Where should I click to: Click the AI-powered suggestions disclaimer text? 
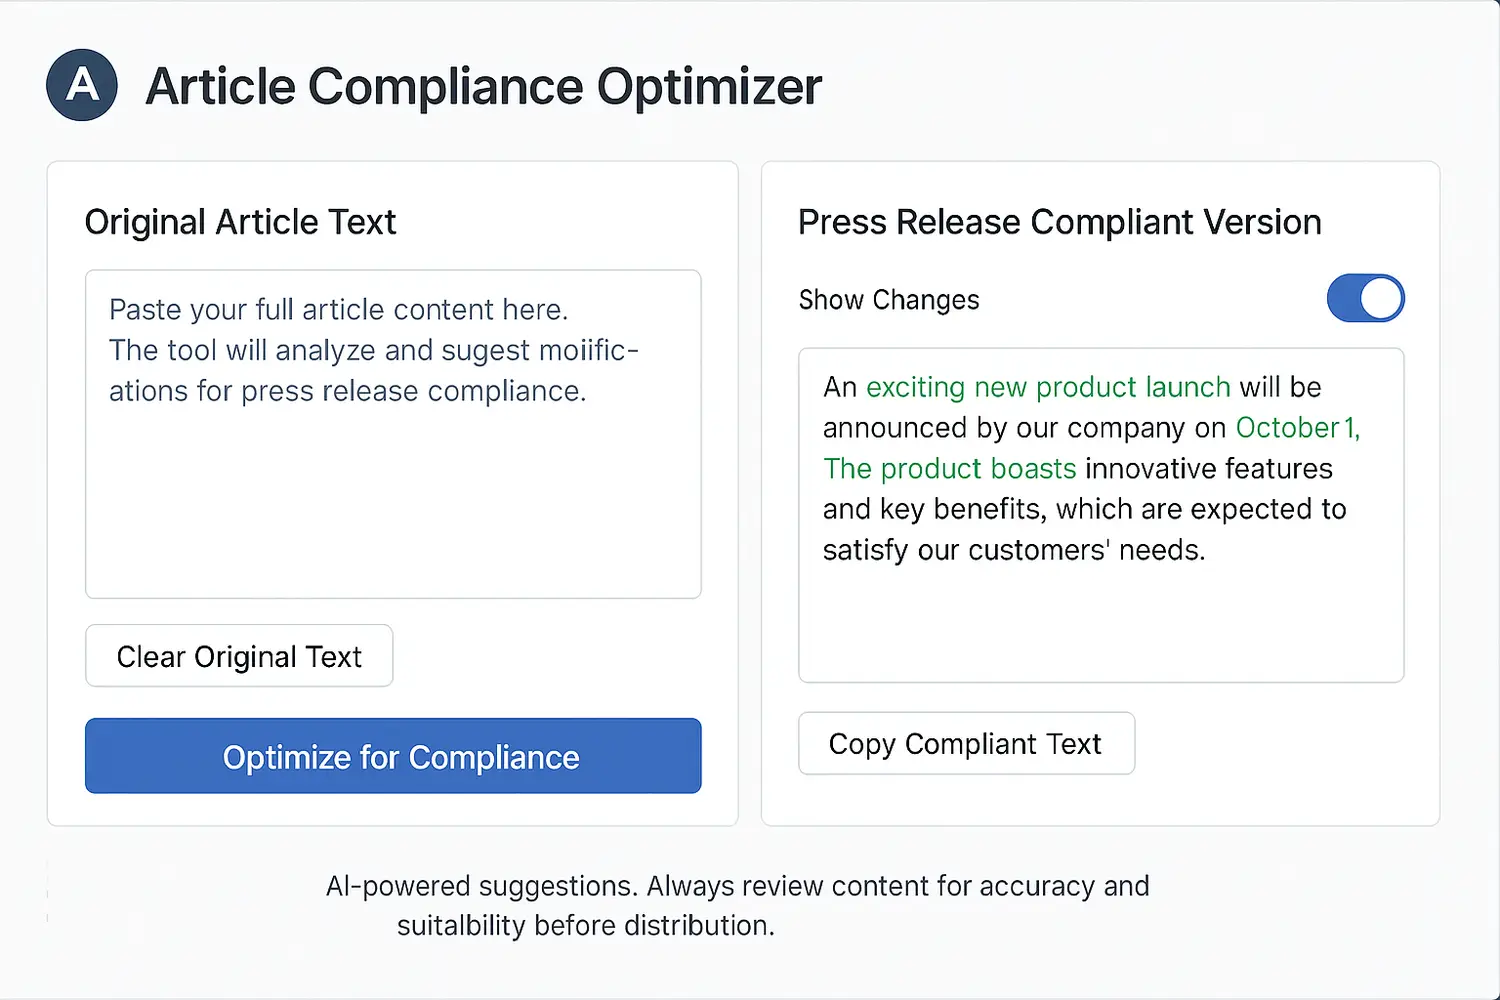tap(737, 905)
